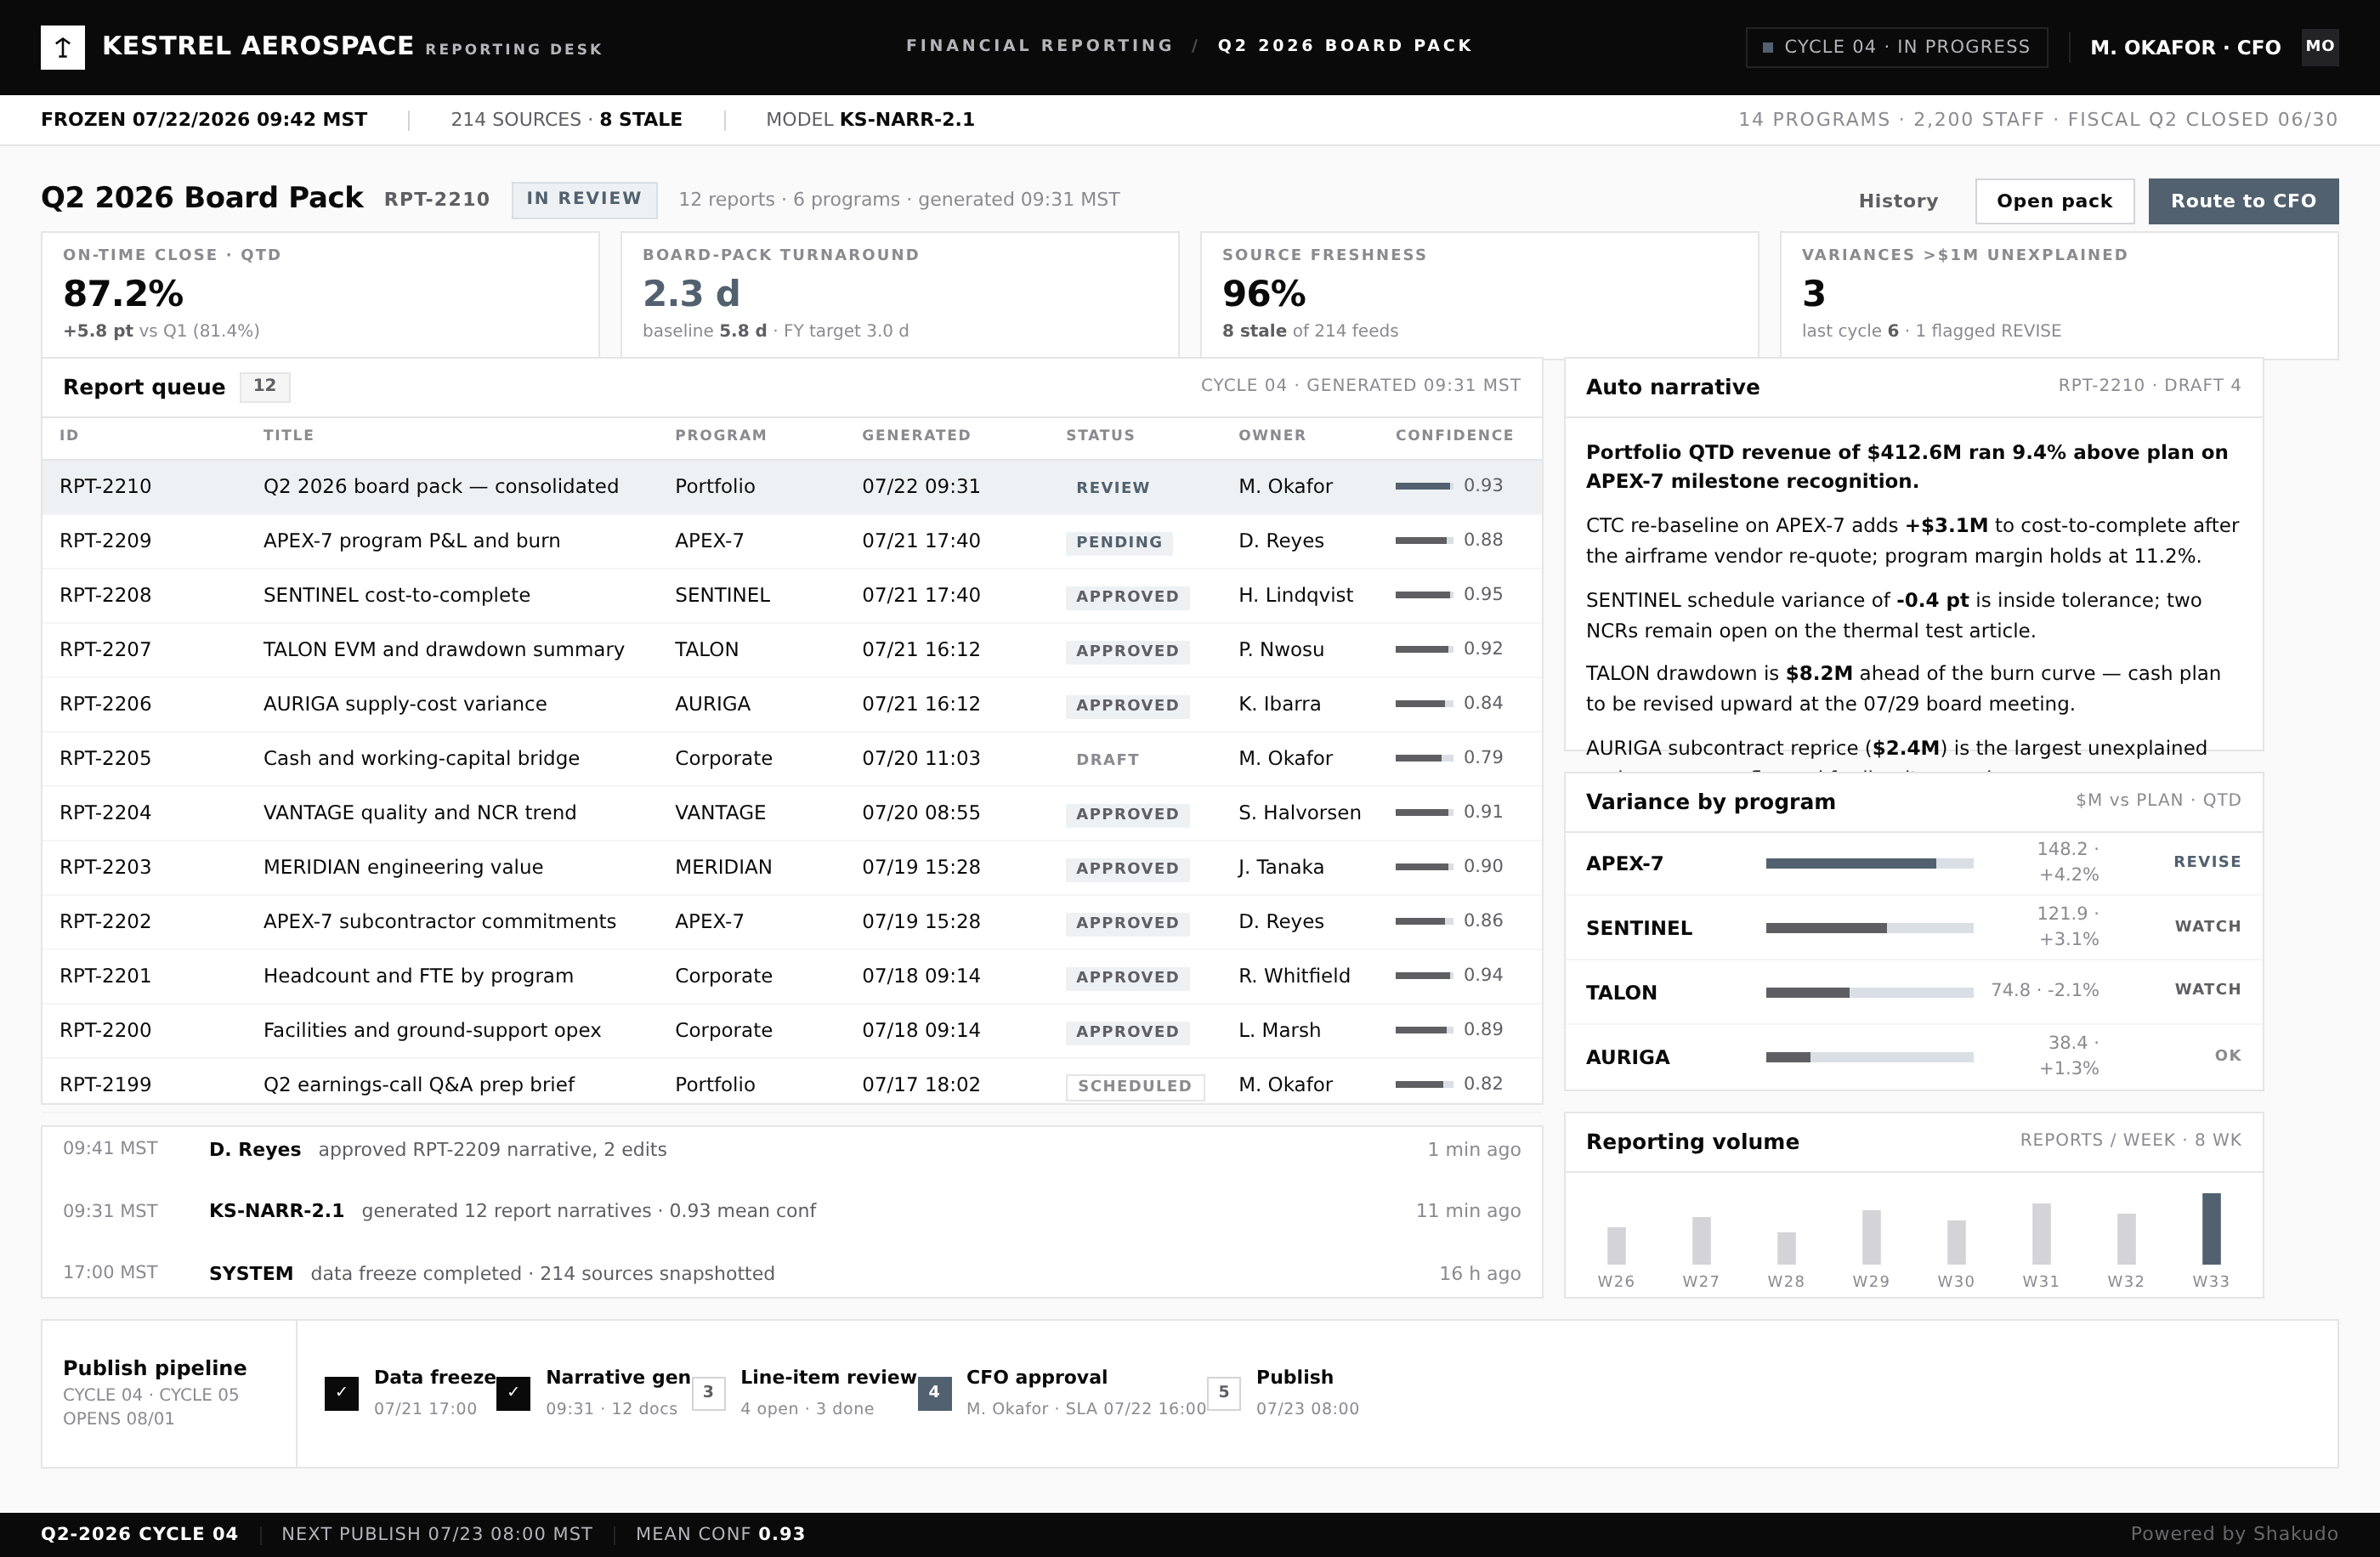Click the Kestrel Aerospace arrow logo icon
This screenshot has height=1557, width=2380.
pyautogui.click(x=62, y=47)
